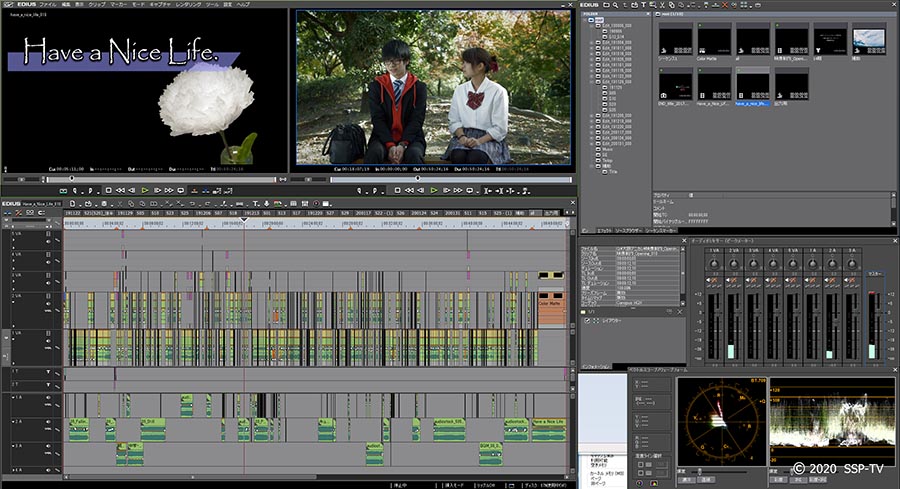Set In point in the Player monitor

(x=75, y=191)
